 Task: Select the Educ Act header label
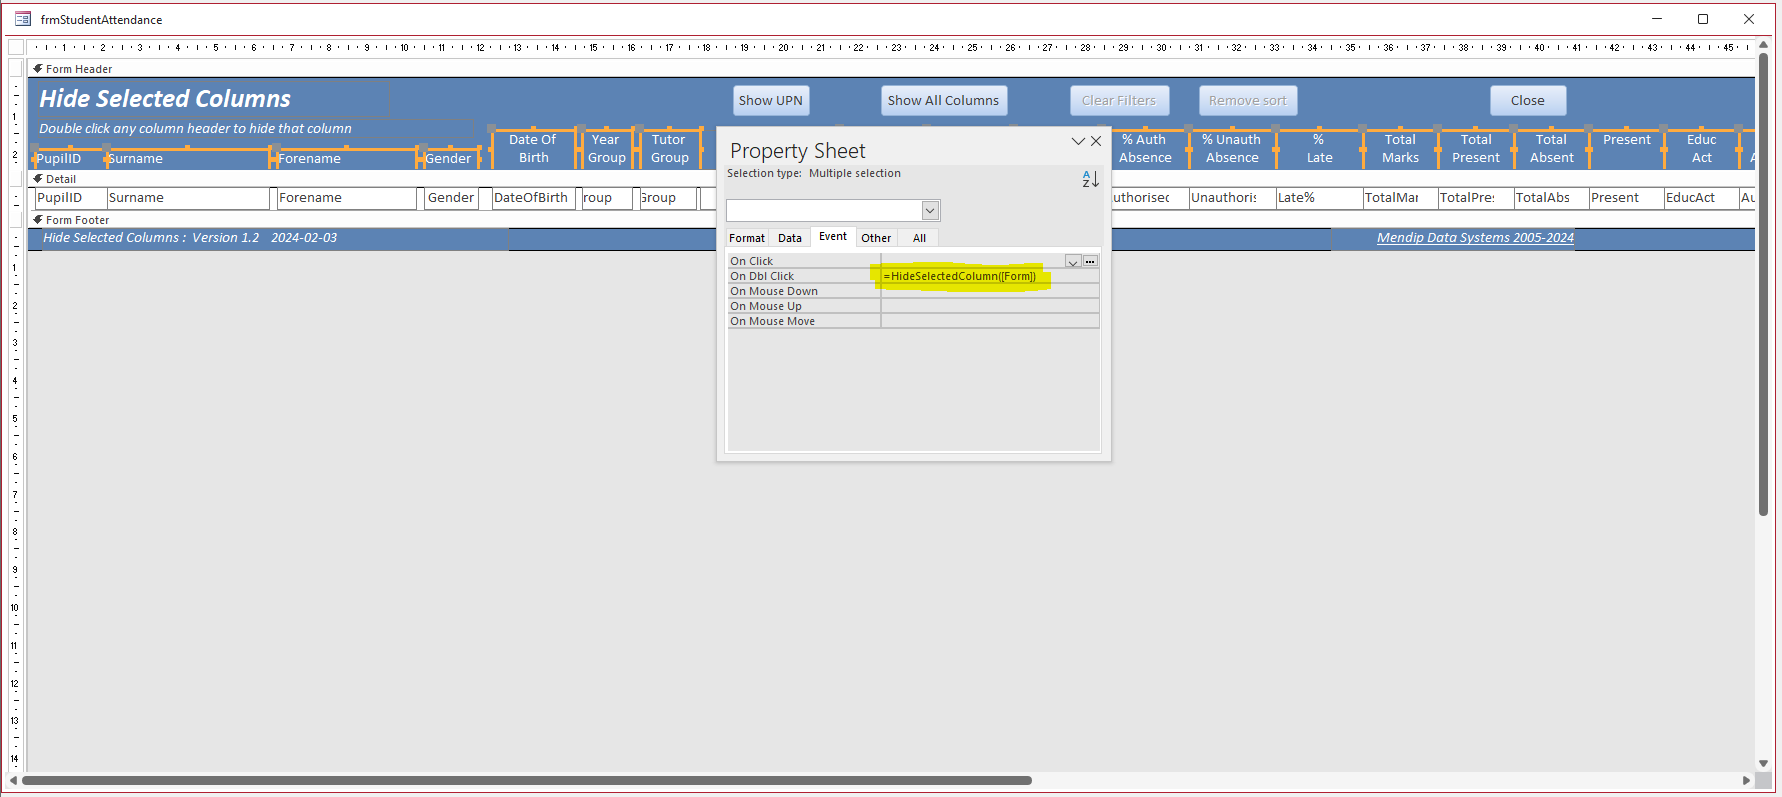pyautogui.click(x=1701, y=148)
